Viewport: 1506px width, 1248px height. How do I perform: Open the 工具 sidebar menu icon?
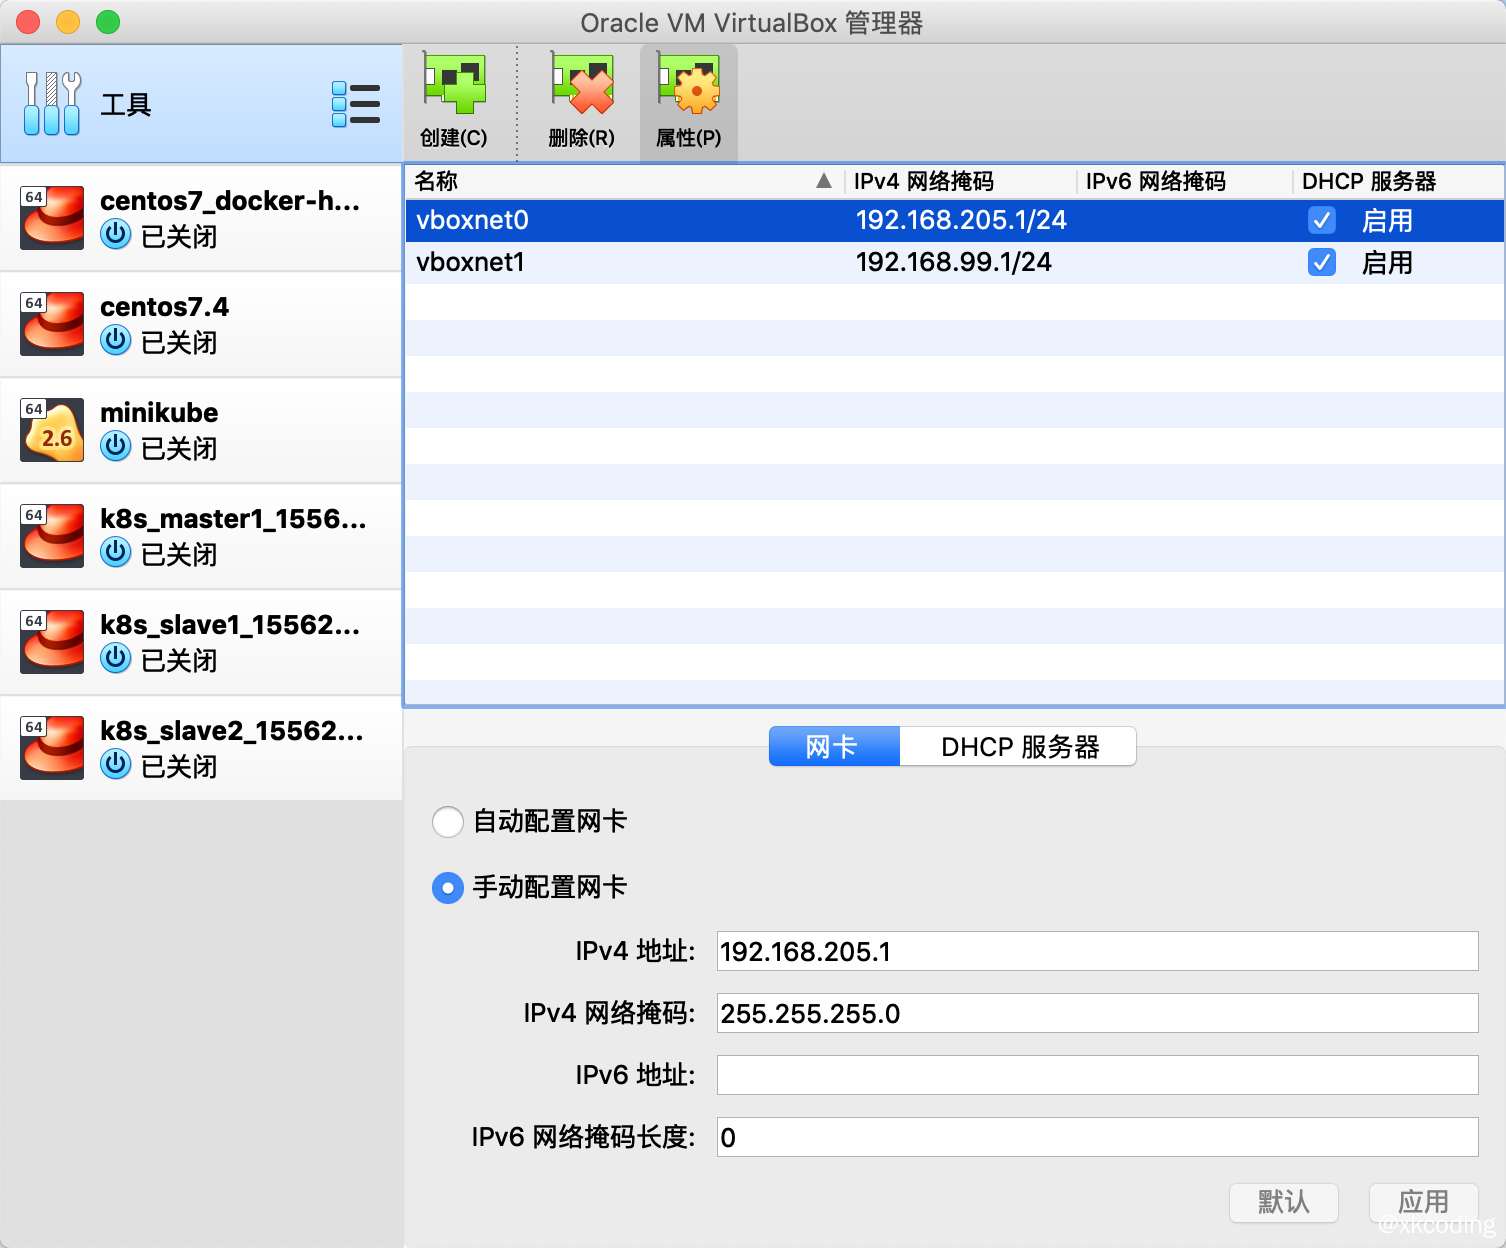pyautogui.click(x=357, y=103)
